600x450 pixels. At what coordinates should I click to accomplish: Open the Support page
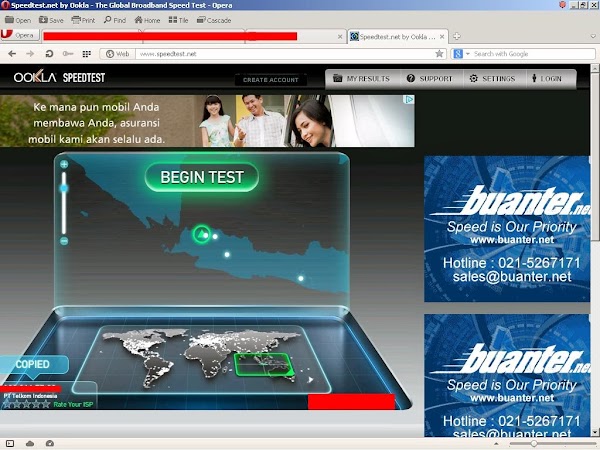click(430, 78)
